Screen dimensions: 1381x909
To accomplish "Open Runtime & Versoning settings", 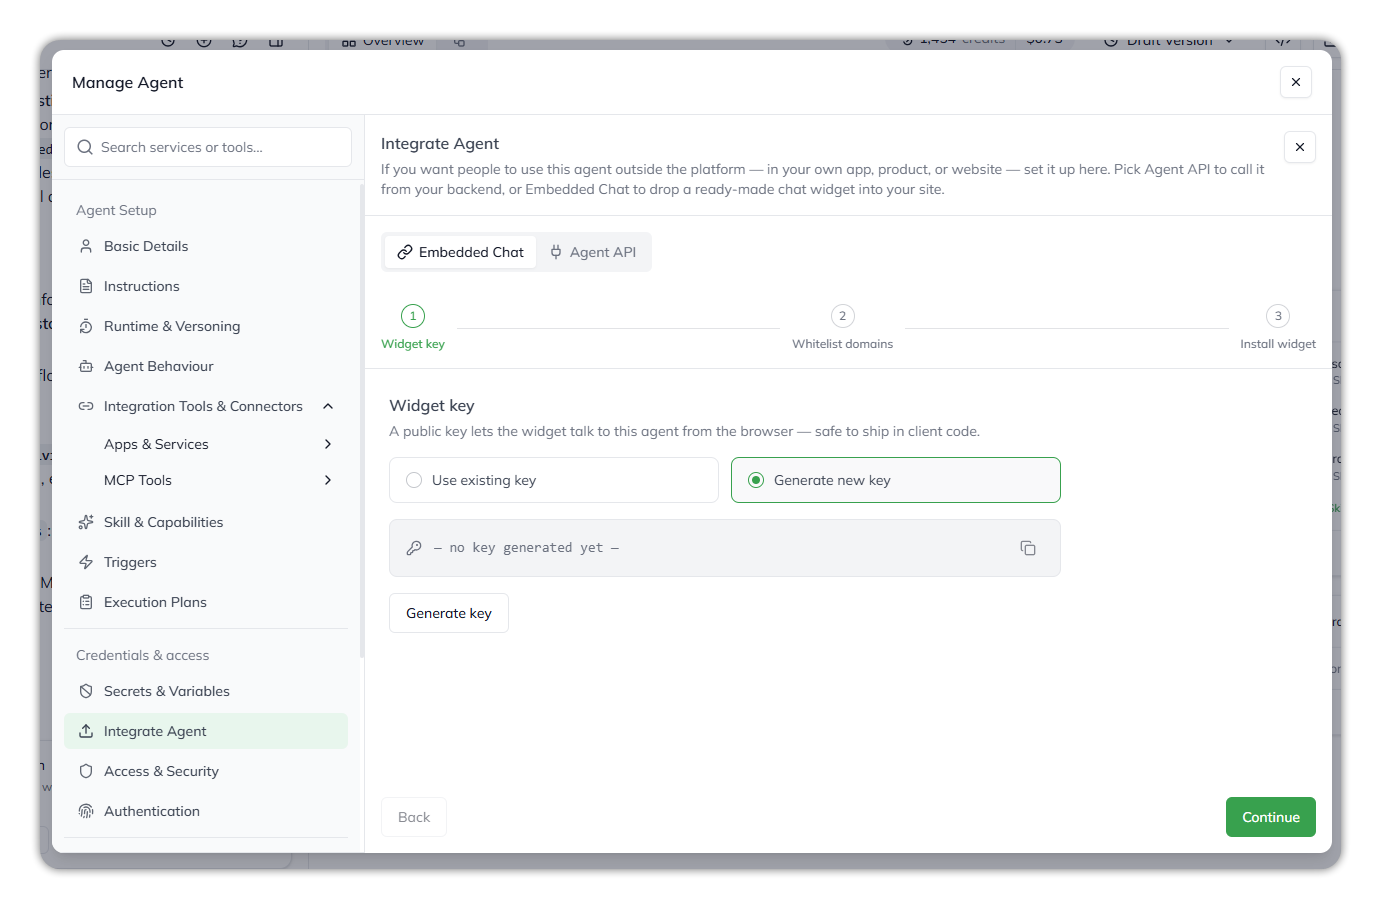I will (x=206, y=326).
